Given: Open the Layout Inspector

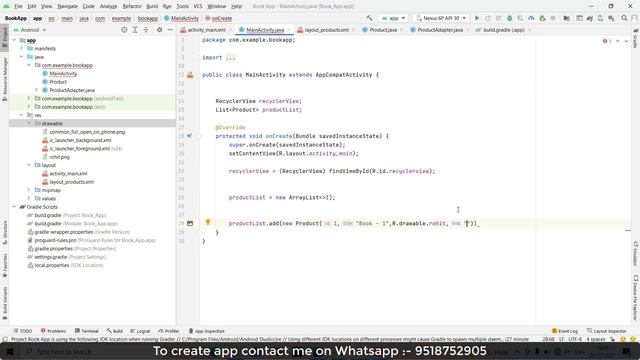Looking at the screenshot, I should tap(607, 331).
